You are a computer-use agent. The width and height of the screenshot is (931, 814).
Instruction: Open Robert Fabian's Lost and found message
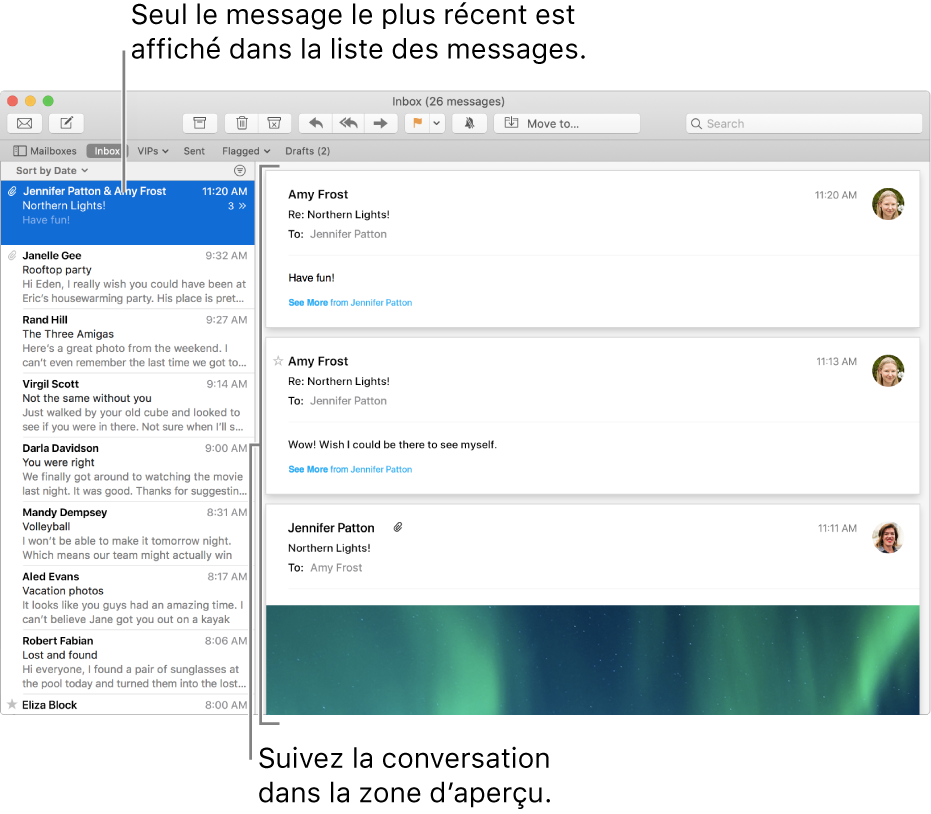pos(128,661)
